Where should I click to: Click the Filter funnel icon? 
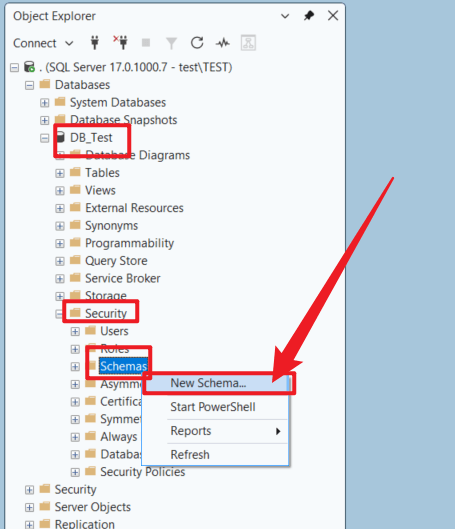click(x=171, y=43)
